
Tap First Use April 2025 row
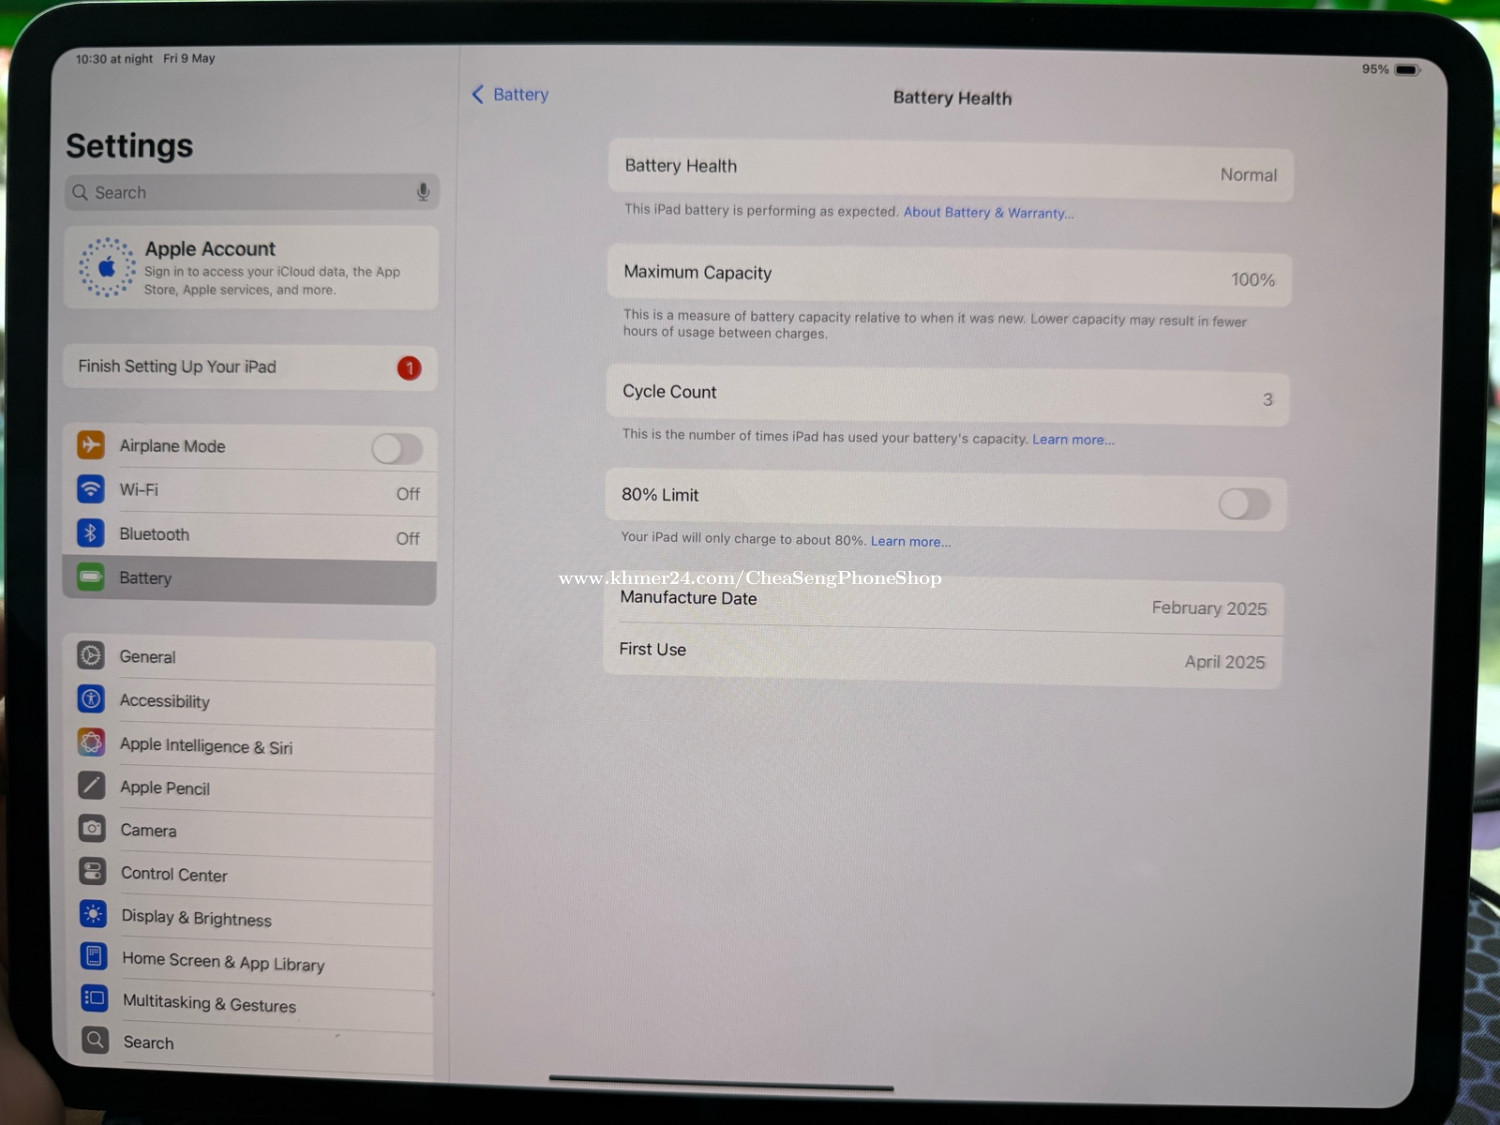[943, 655]
